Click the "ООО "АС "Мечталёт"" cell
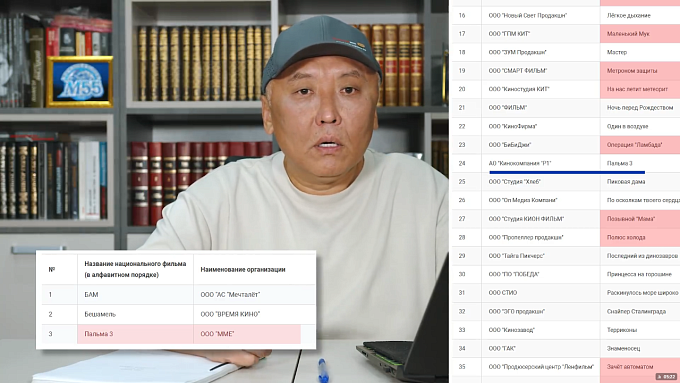This screenshot has width=680, height=383. pyautogui.click(x=254, y=295)
